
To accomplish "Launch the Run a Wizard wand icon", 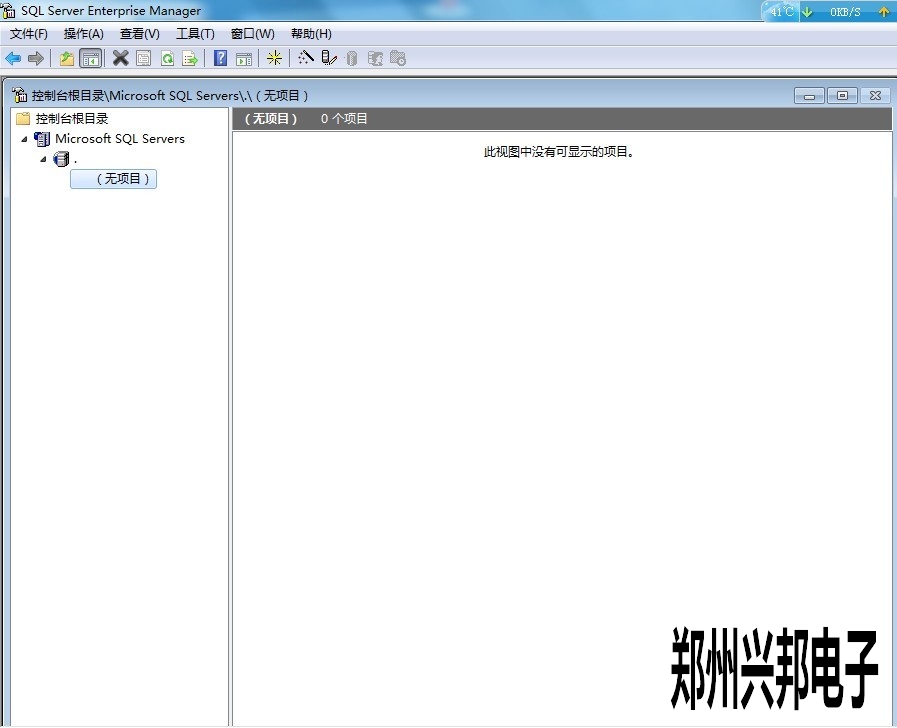I will point(306,58).
